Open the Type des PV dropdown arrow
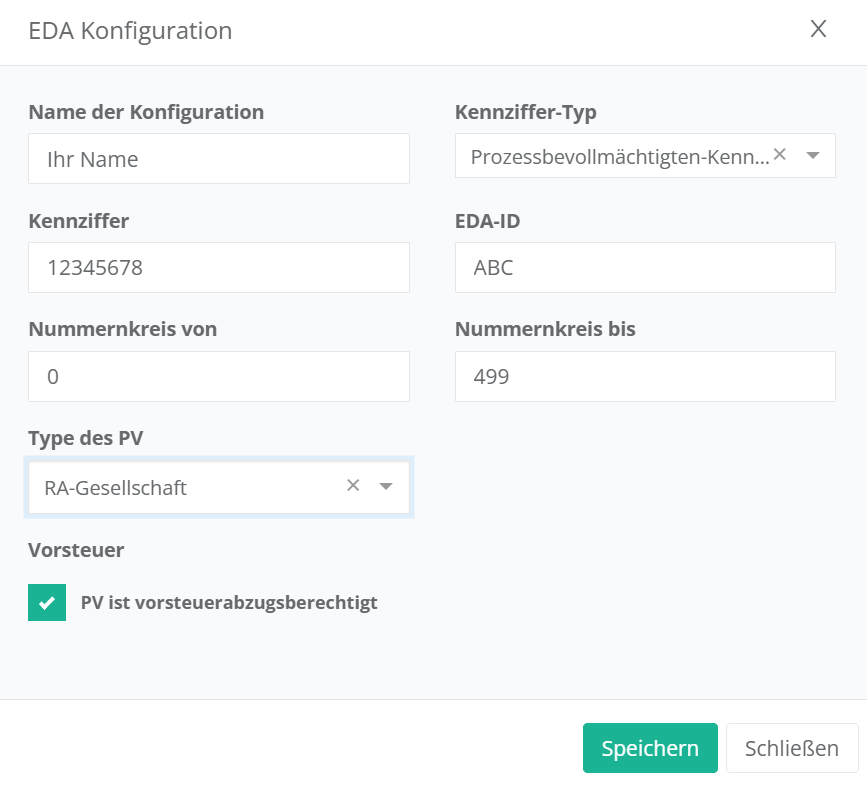The image size is (867, 789). click(386, 486)
